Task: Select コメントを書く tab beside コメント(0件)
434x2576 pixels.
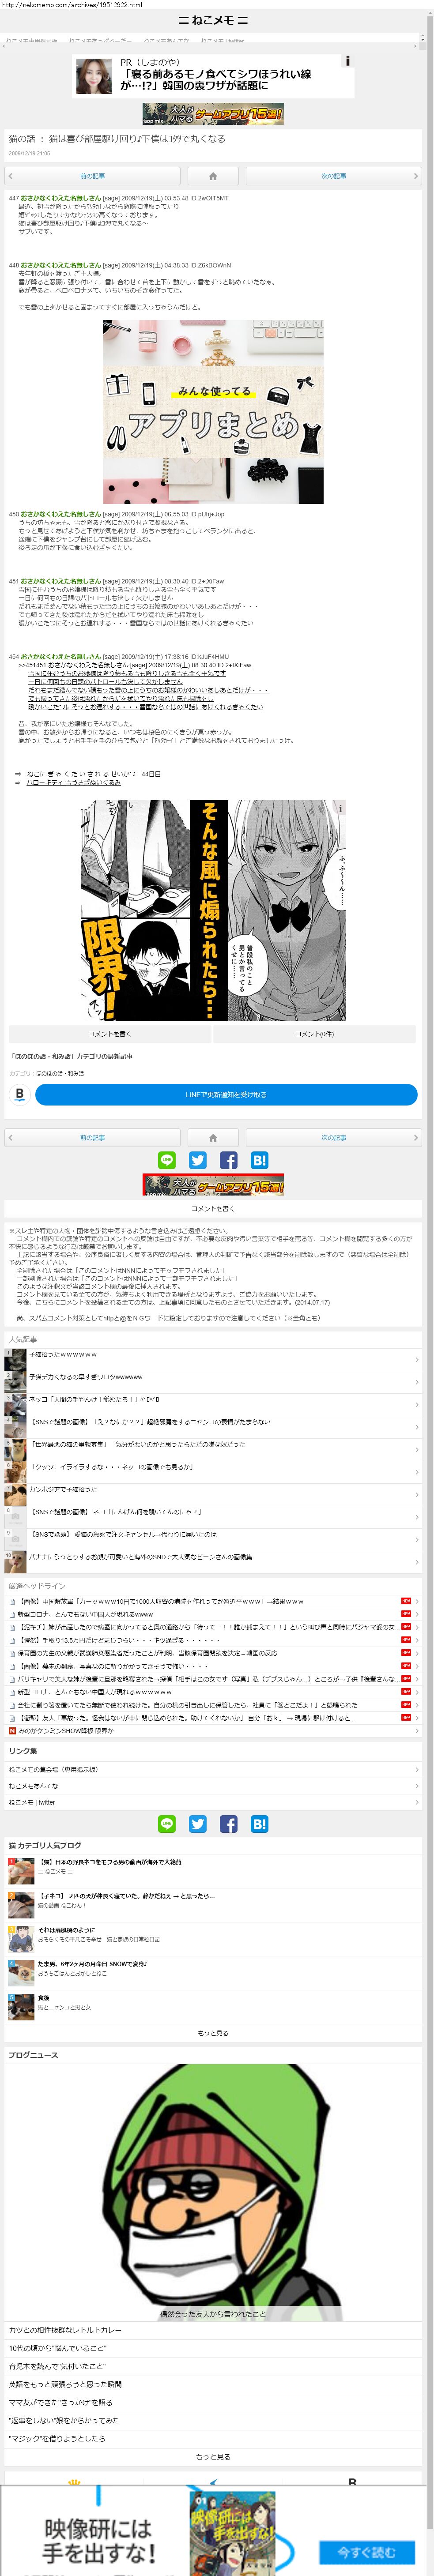Action: click(x=110, y=1034)
